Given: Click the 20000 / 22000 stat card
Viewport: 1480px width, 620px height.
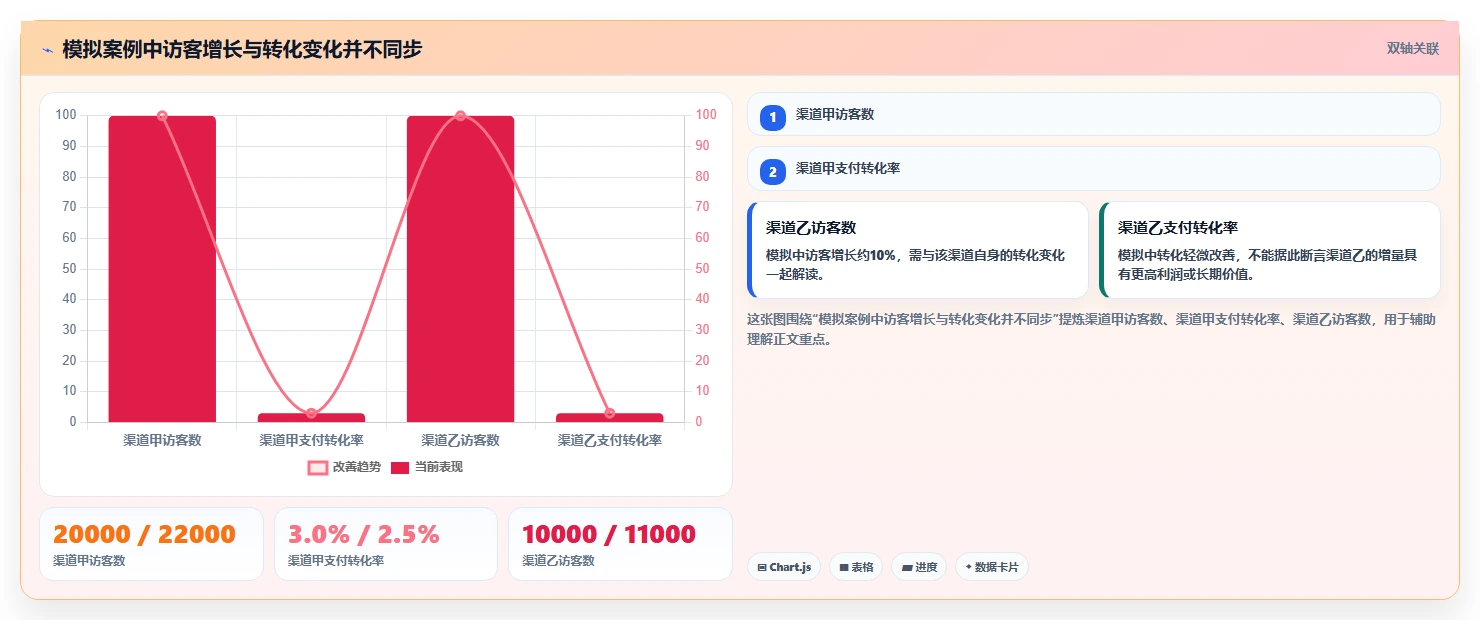Looking at the screenshot, I should [x=151, y=544].
